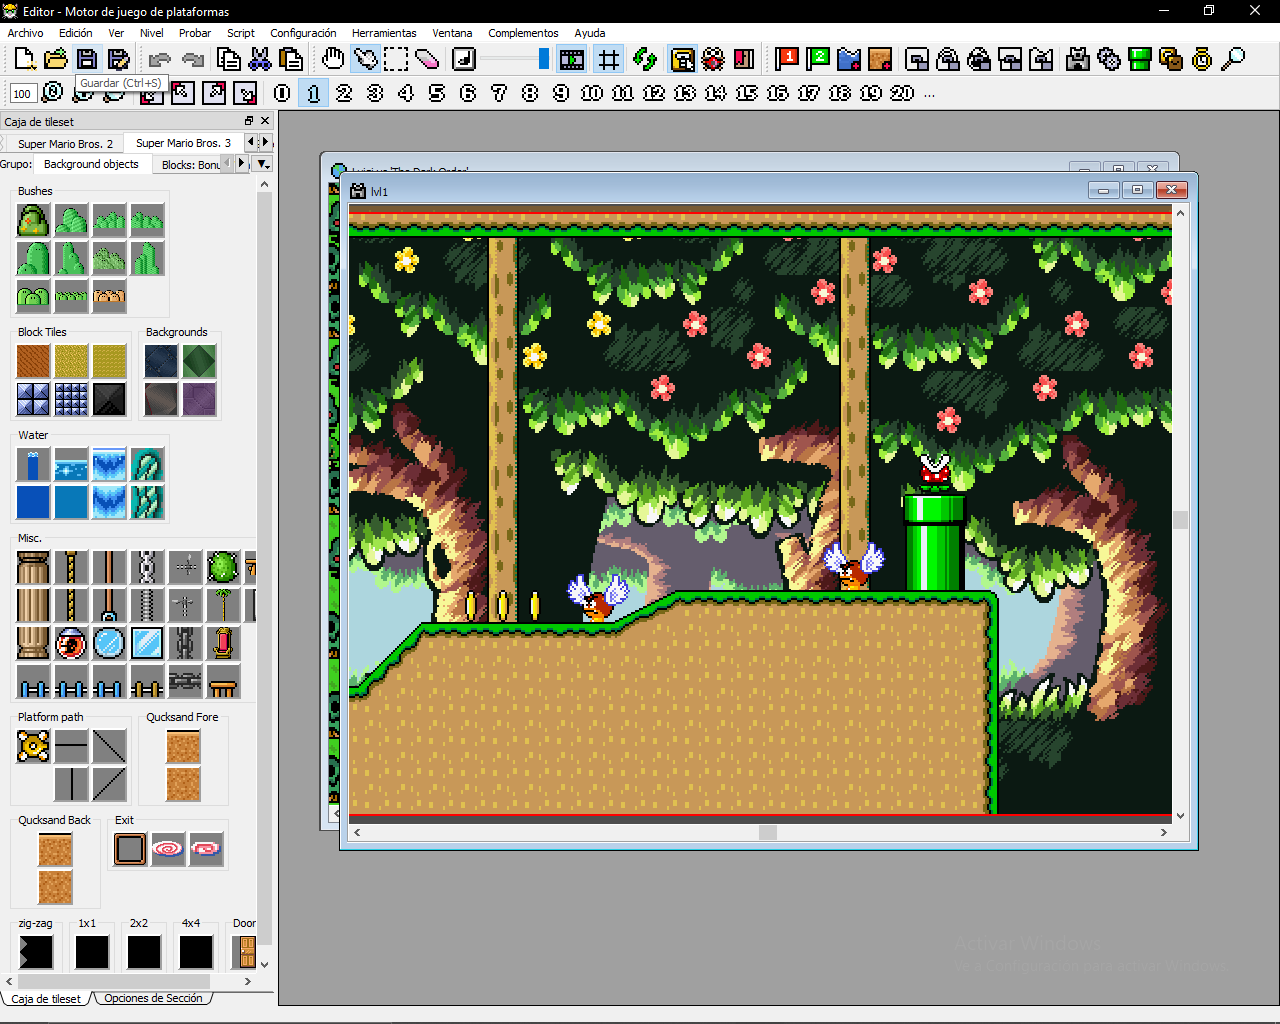1280x1024 pixels.
Task: Open the Herramientas menu
Action: (384, 33)
